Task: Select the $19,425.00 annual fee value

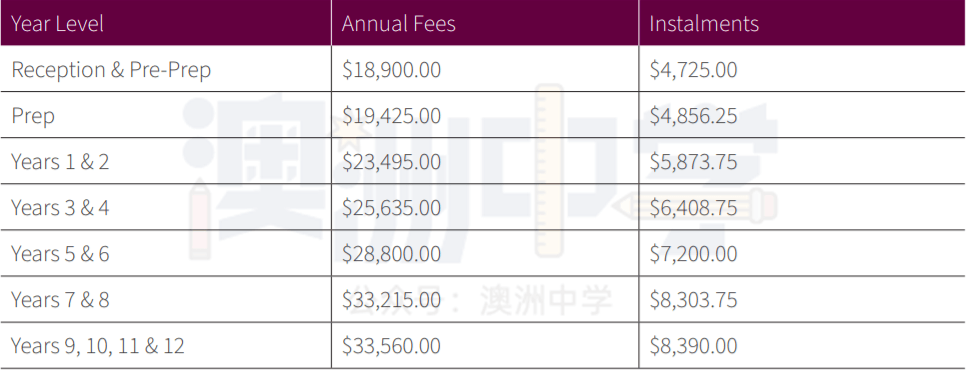Action: pos(391,116)
